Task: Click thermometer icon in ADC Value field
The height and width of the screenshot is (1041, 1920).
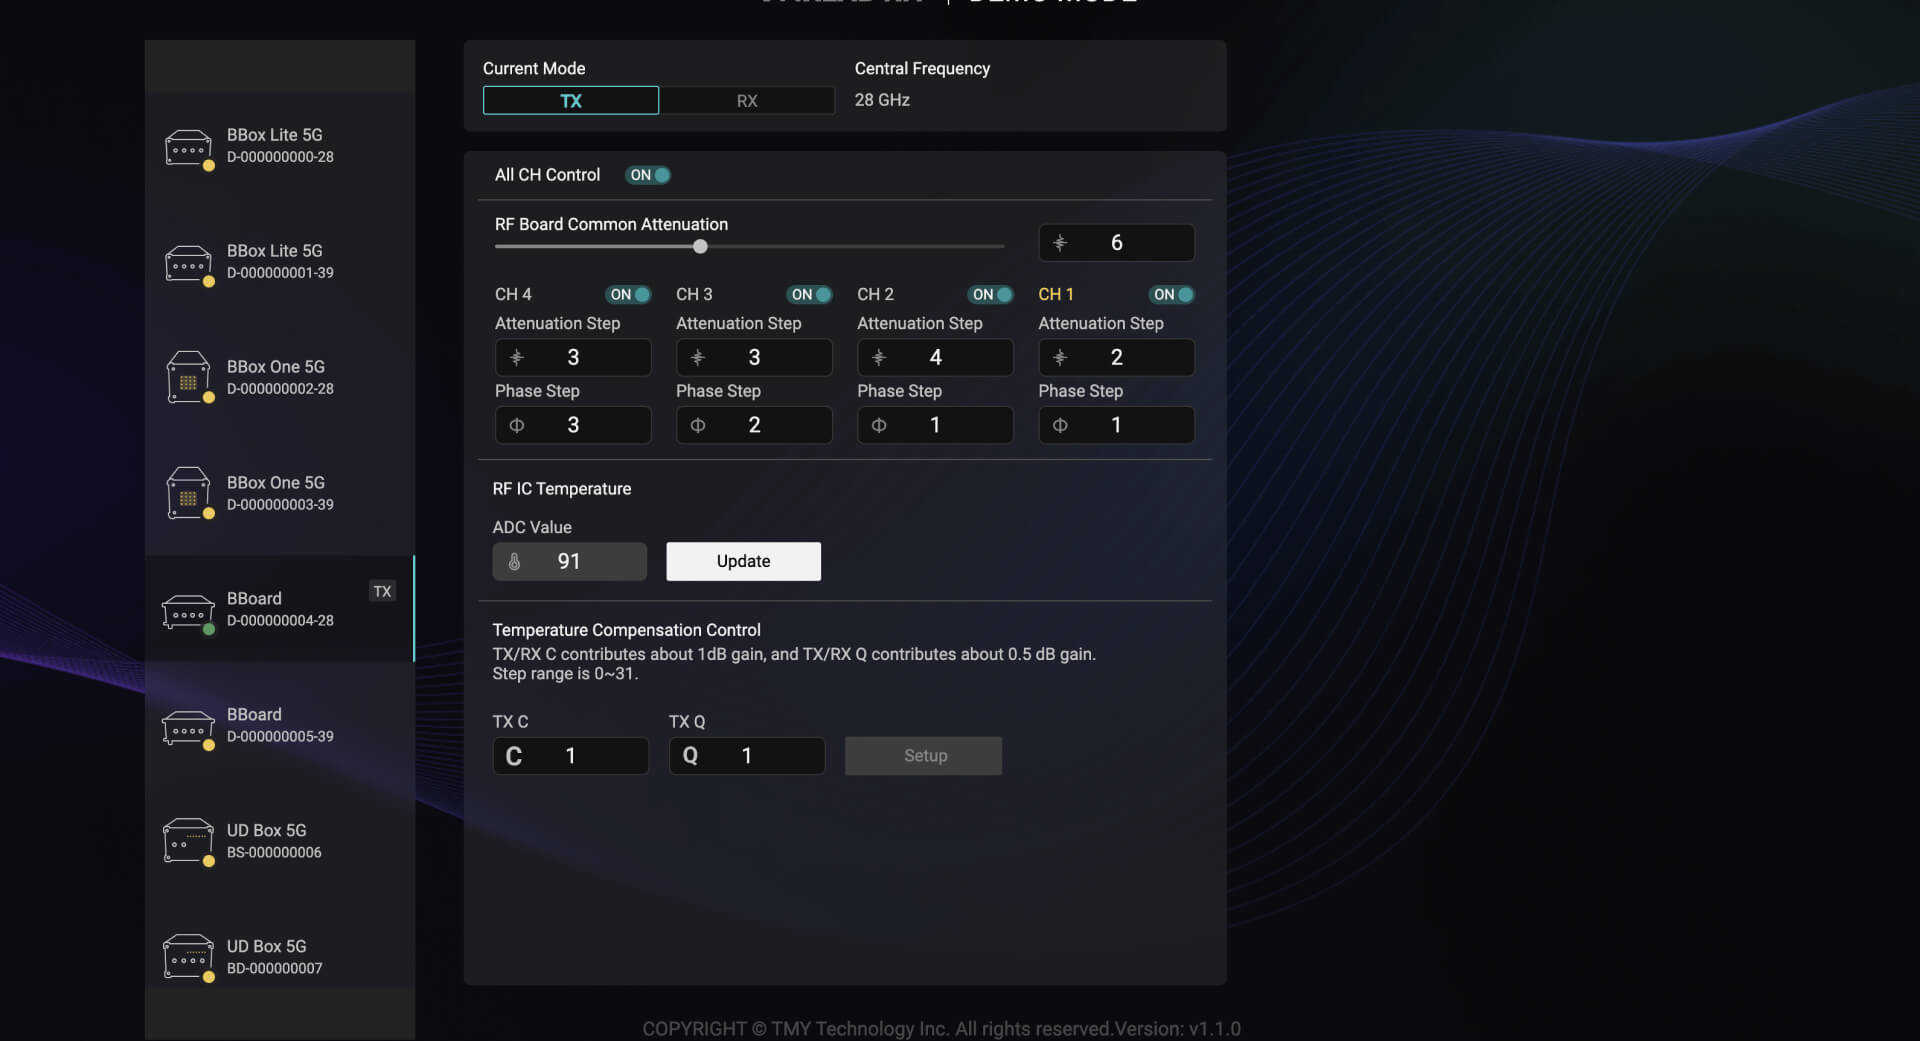Action: coord(514,562)
